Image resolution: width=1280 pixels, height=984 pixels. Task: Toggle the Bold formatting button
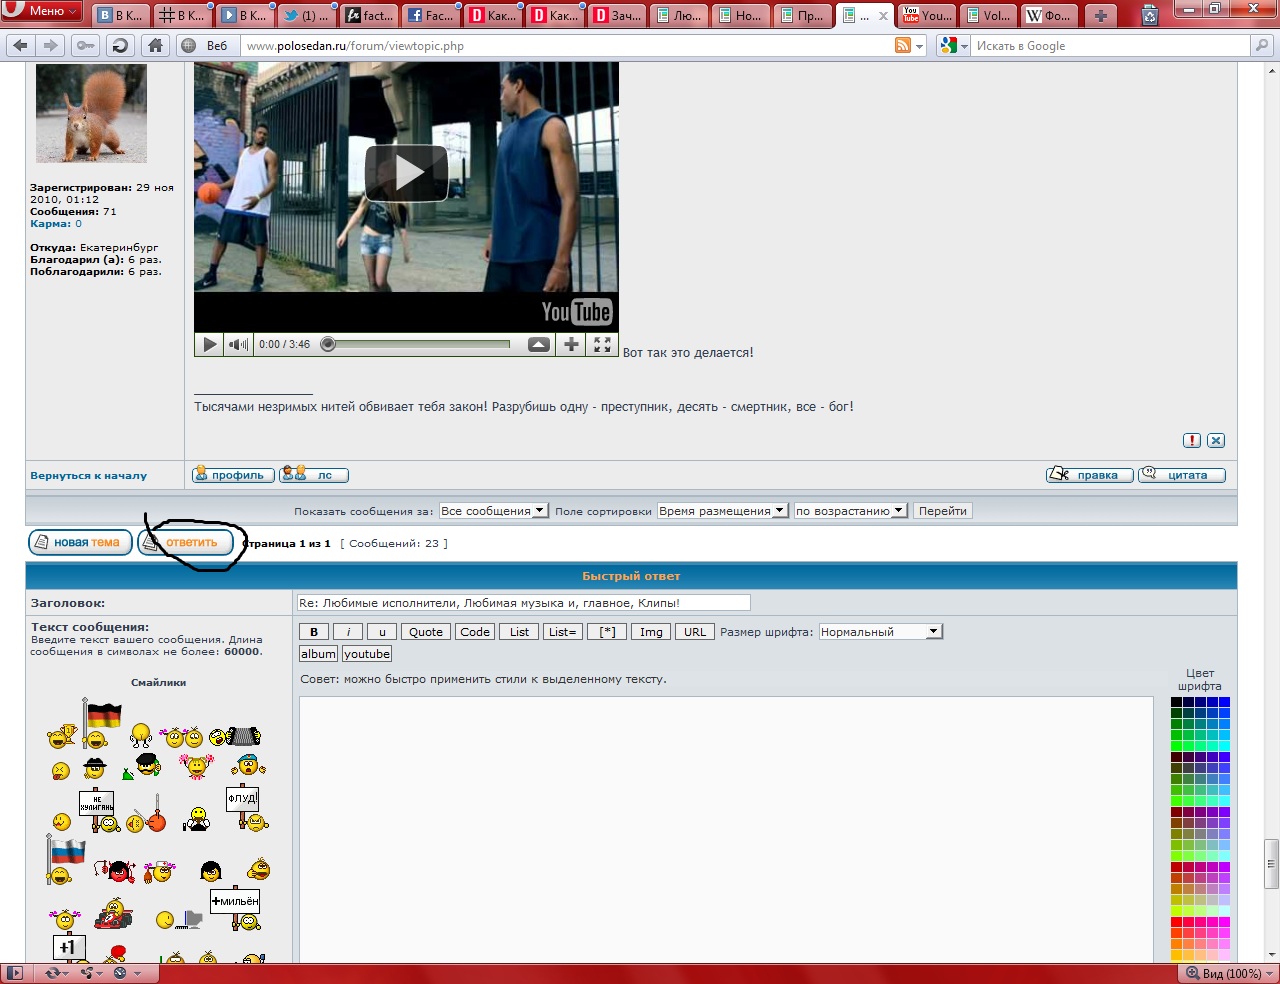(x=314, y=632)
